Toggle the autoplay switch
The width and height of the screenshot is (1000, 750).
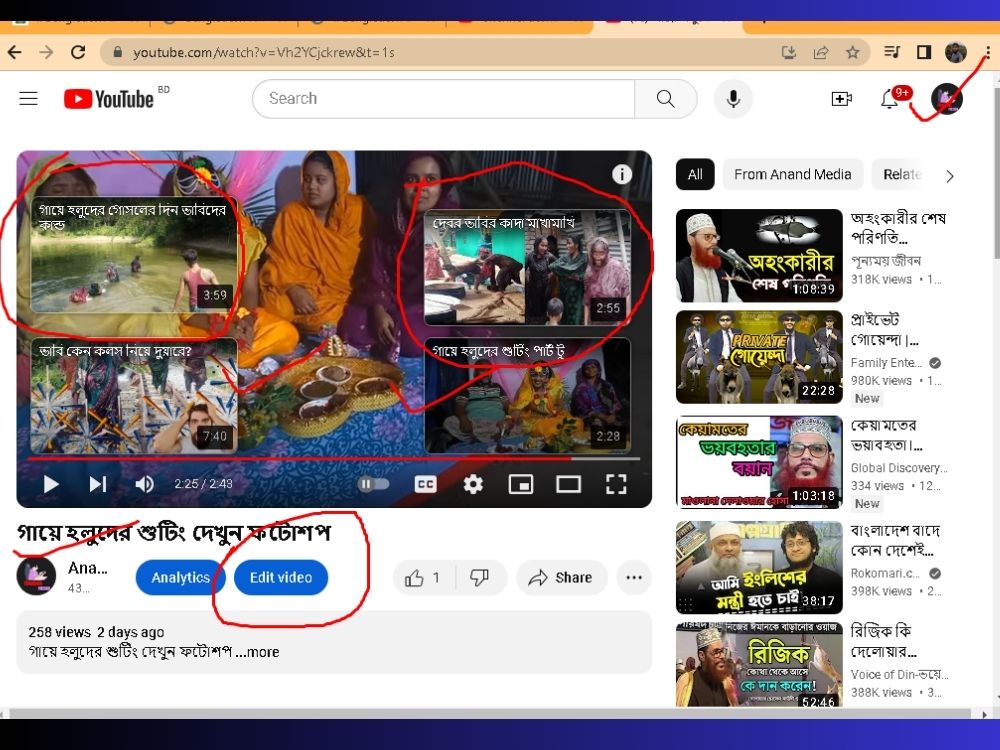[374, 484]
